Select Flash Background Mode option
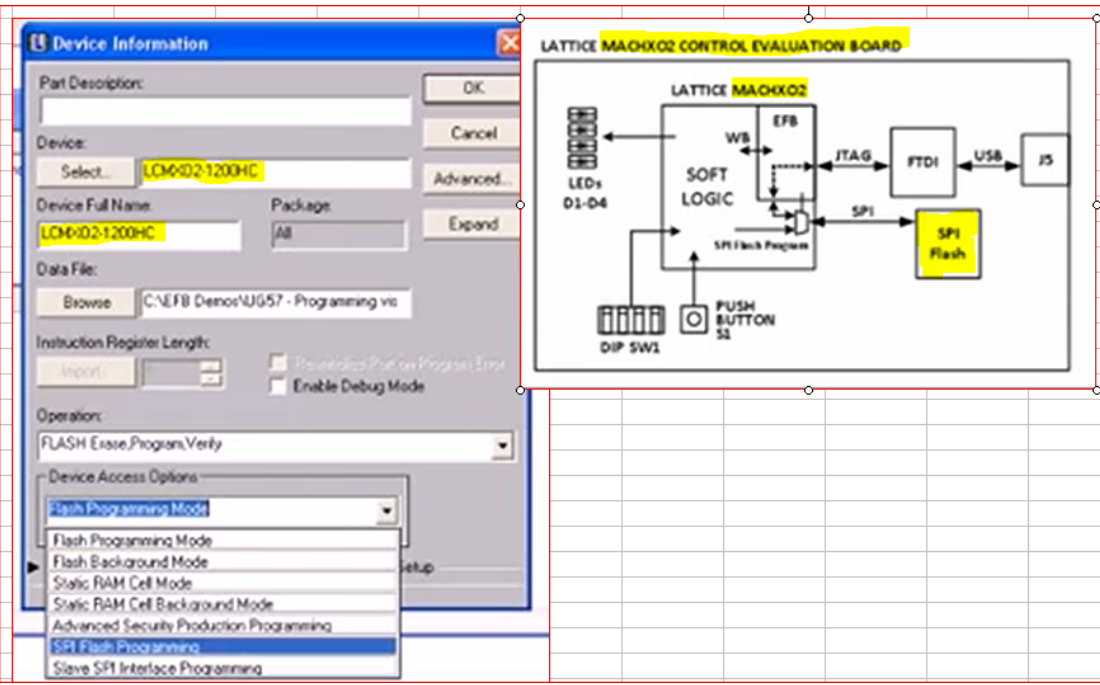Image resolution: width=1100 pixels, height=685 pixels. point(223,561)
